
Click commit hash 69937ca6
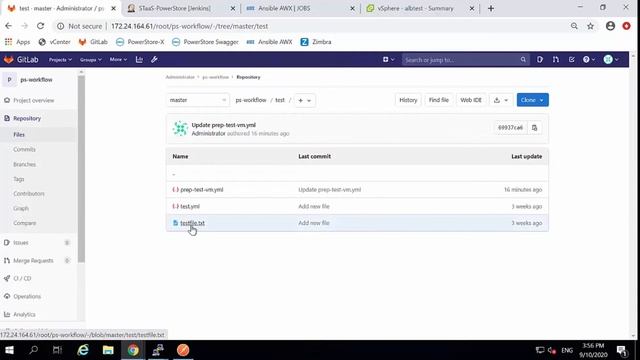(510, 128)
